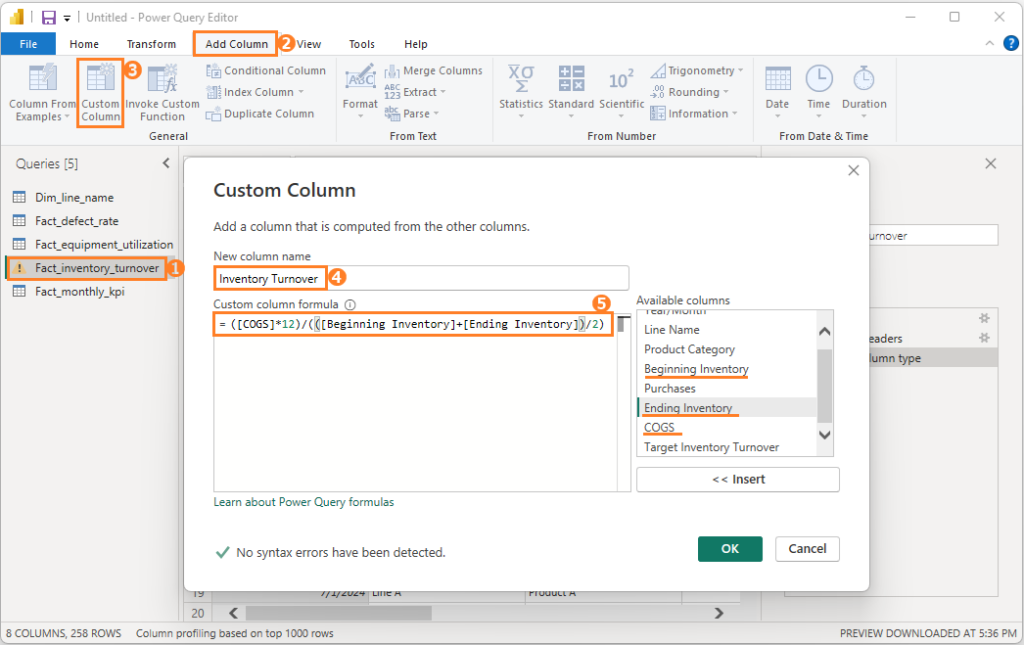This screenshot has height=645, width=1024.
Task: Select the Fact_equipment_utilization query
Action: click(104, 244)
